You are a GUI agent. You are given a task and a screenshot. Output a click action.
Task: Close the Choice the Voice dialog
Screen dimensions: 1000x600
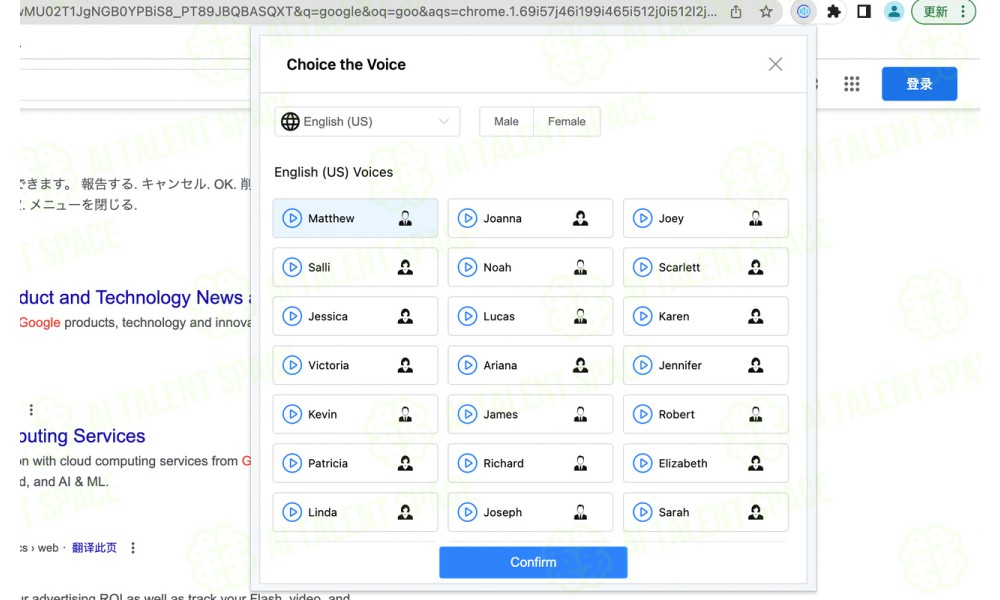tap(775, 64)
